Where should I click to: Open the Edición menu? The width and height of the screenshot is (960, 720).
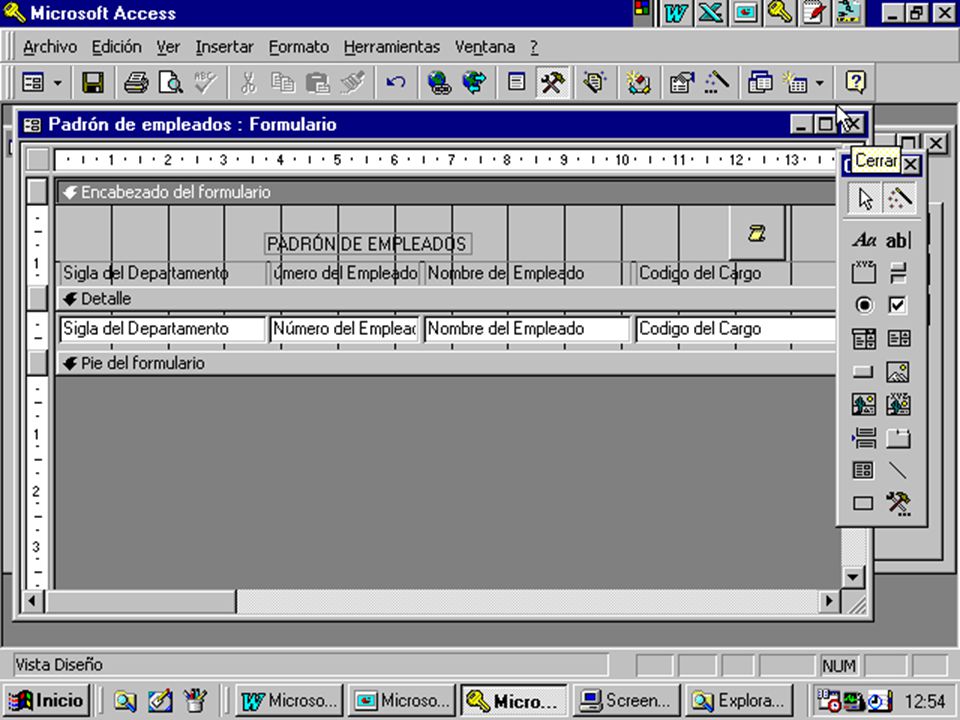tap(116, 47)
